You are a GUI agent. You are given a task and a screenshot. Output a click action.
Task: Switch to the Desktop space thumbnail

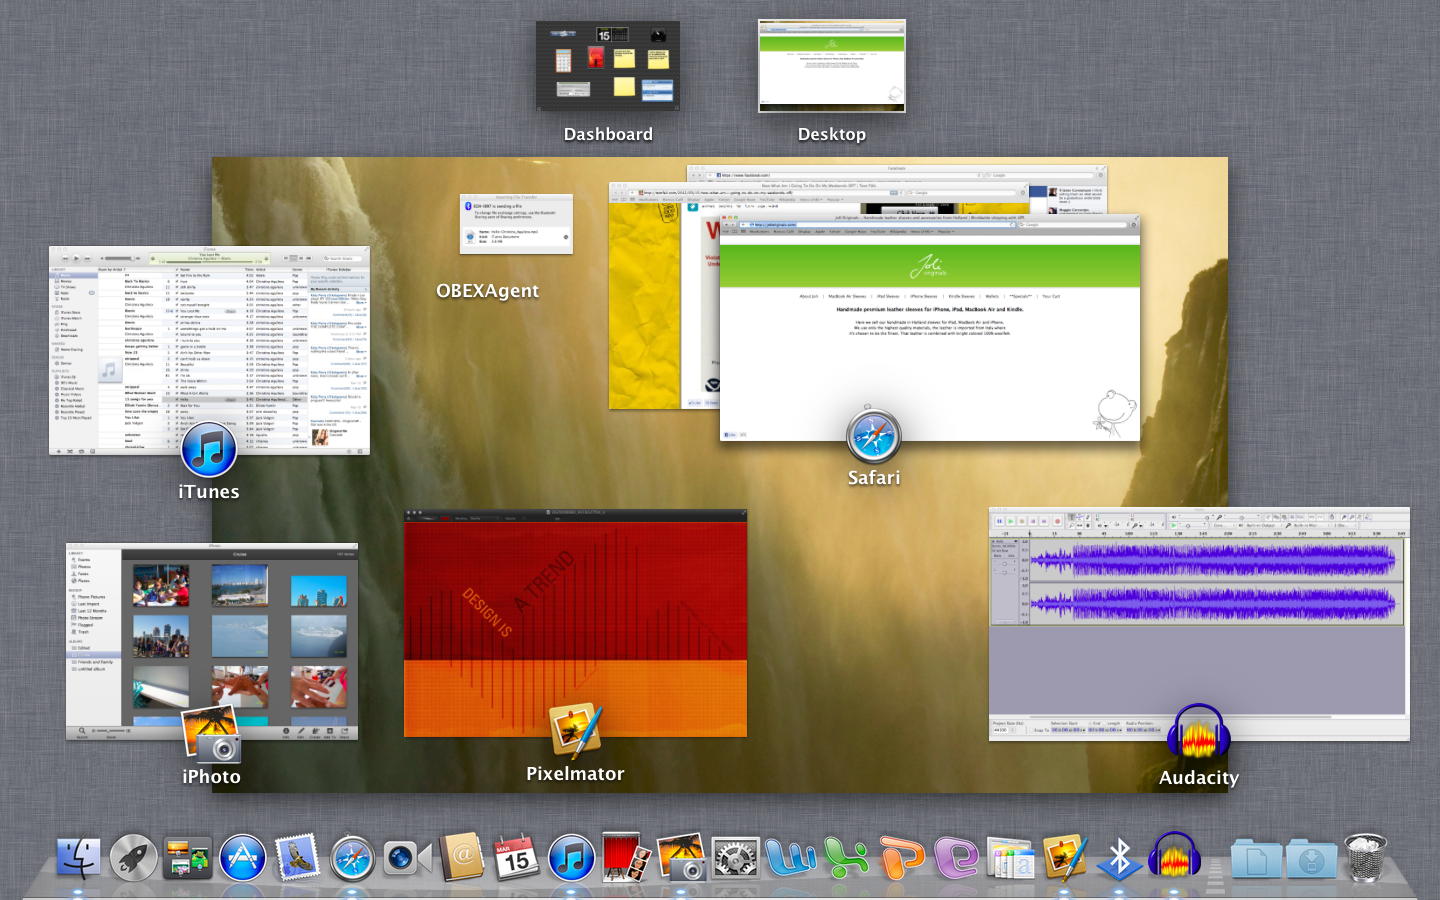point(832,66)
